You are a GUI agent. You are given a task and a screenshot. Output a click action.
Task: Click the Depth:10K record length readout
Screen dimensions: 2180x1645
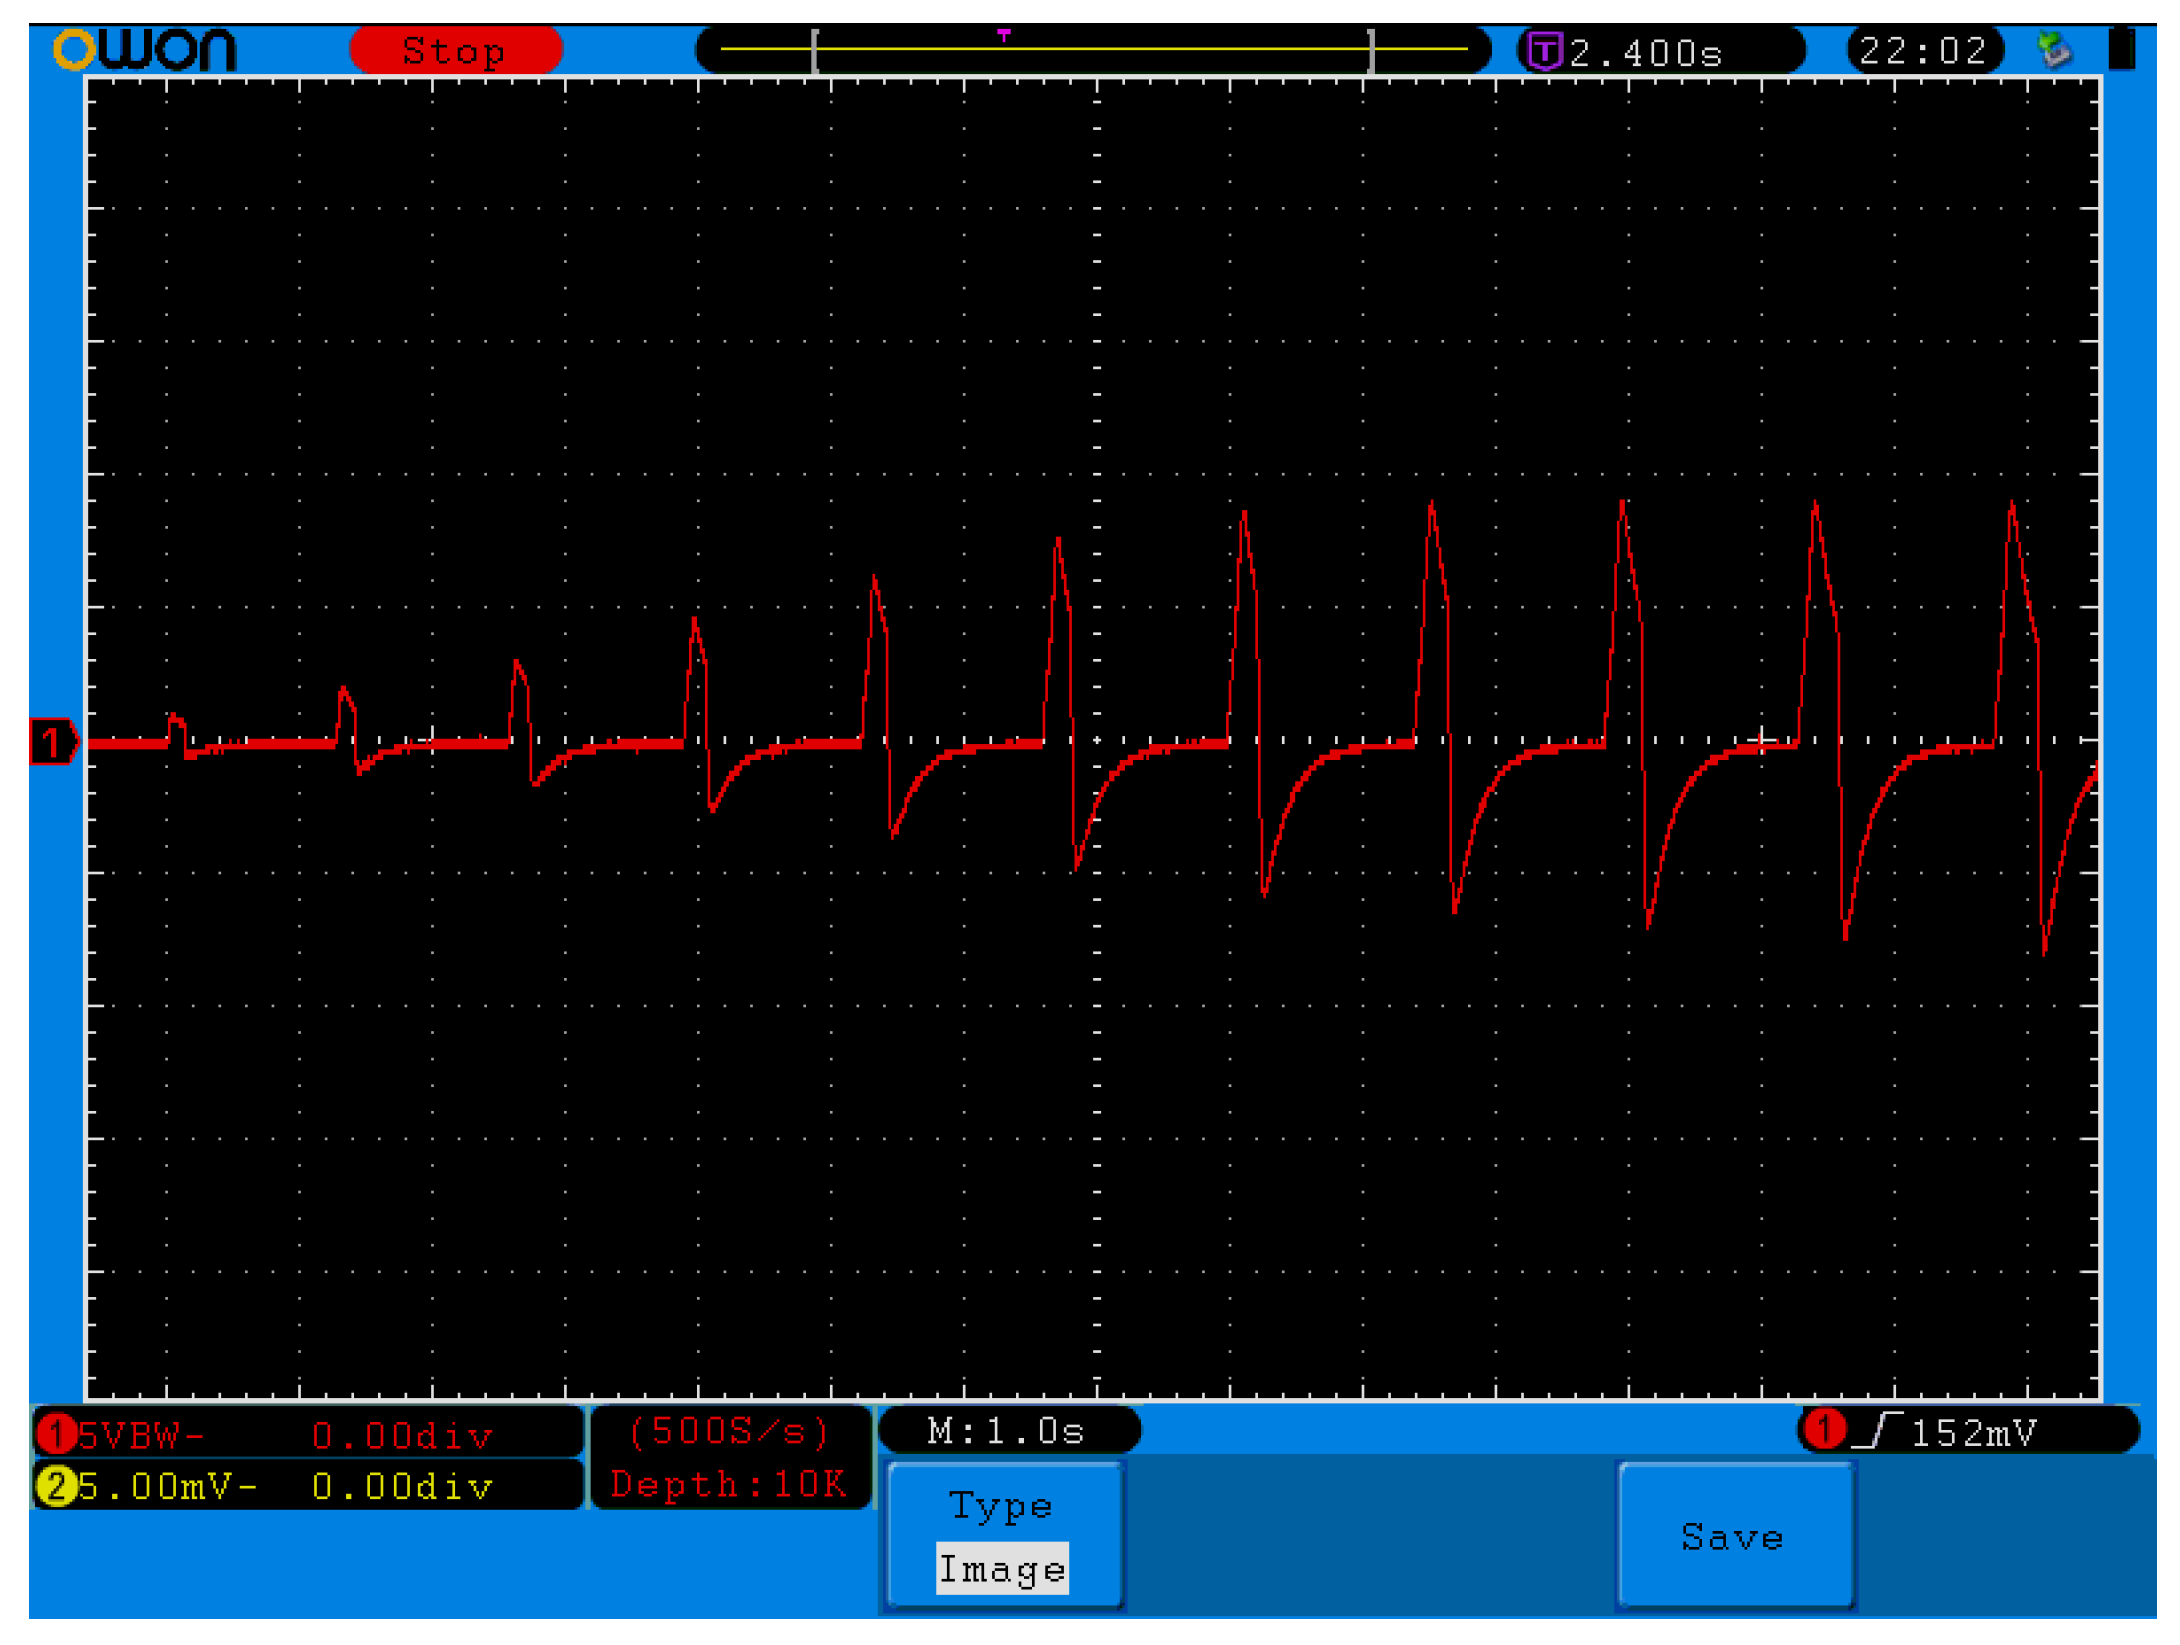tap(728, 1484)
